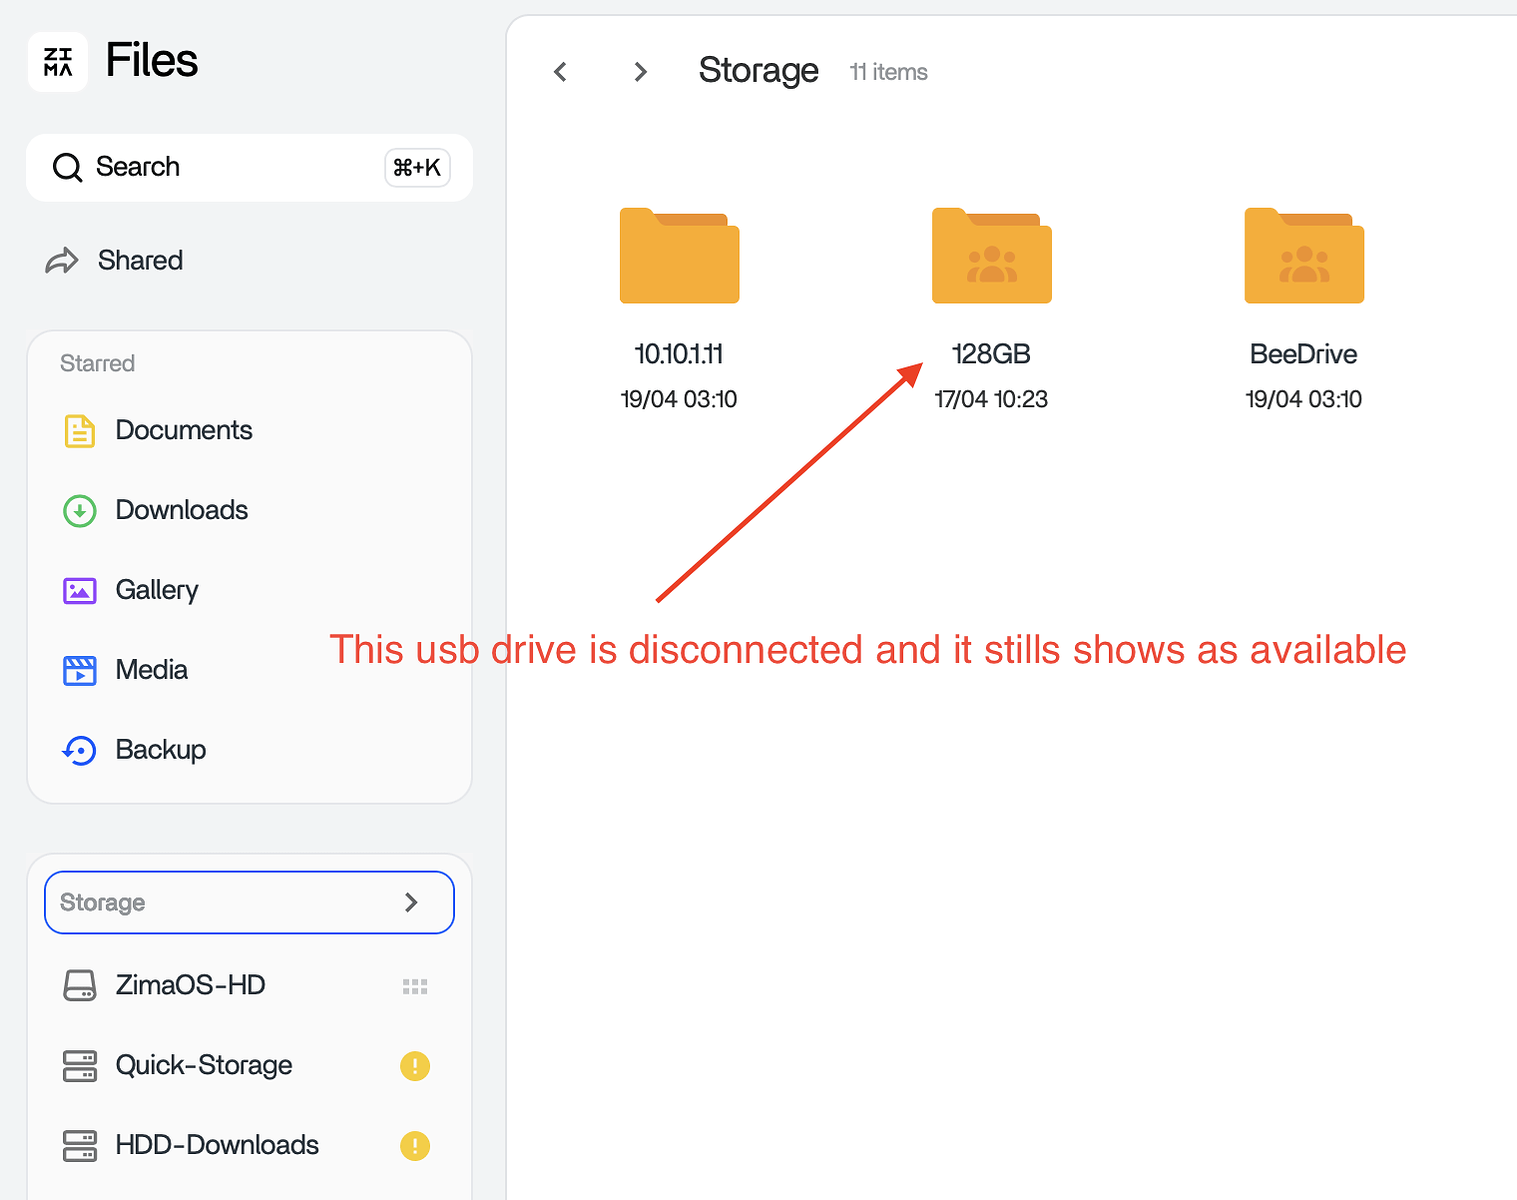Open Documents in Starred list
Viewport: 1517px width, 1200px height.
tap(184, 430)
